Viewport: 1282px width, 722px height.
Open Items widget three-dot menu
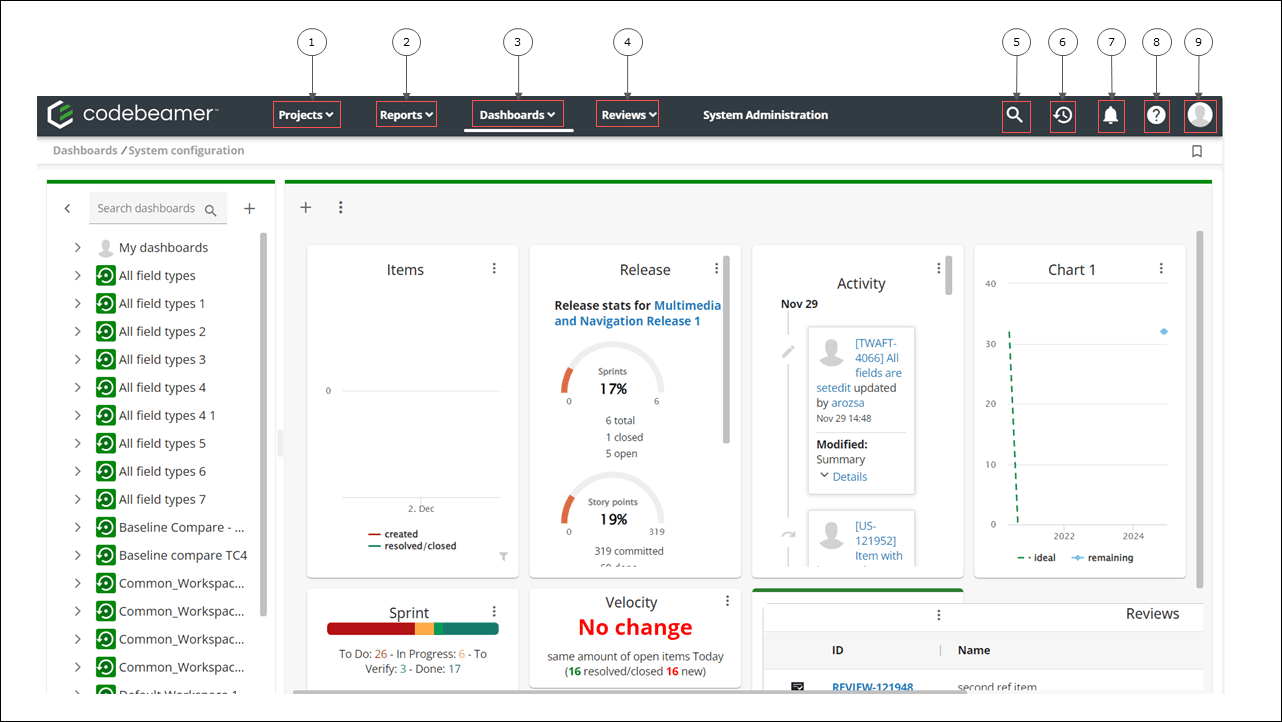(x=494, y=268)
